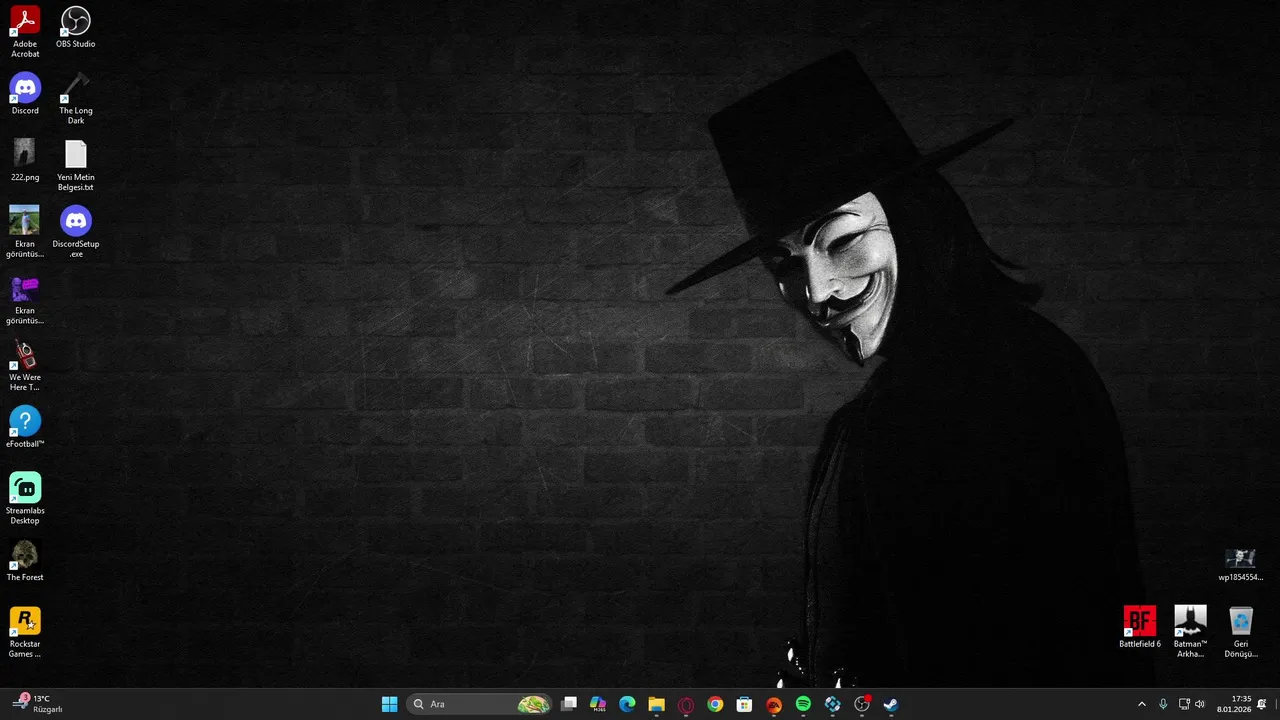Open the network status tray icon

pos(1184,704)
